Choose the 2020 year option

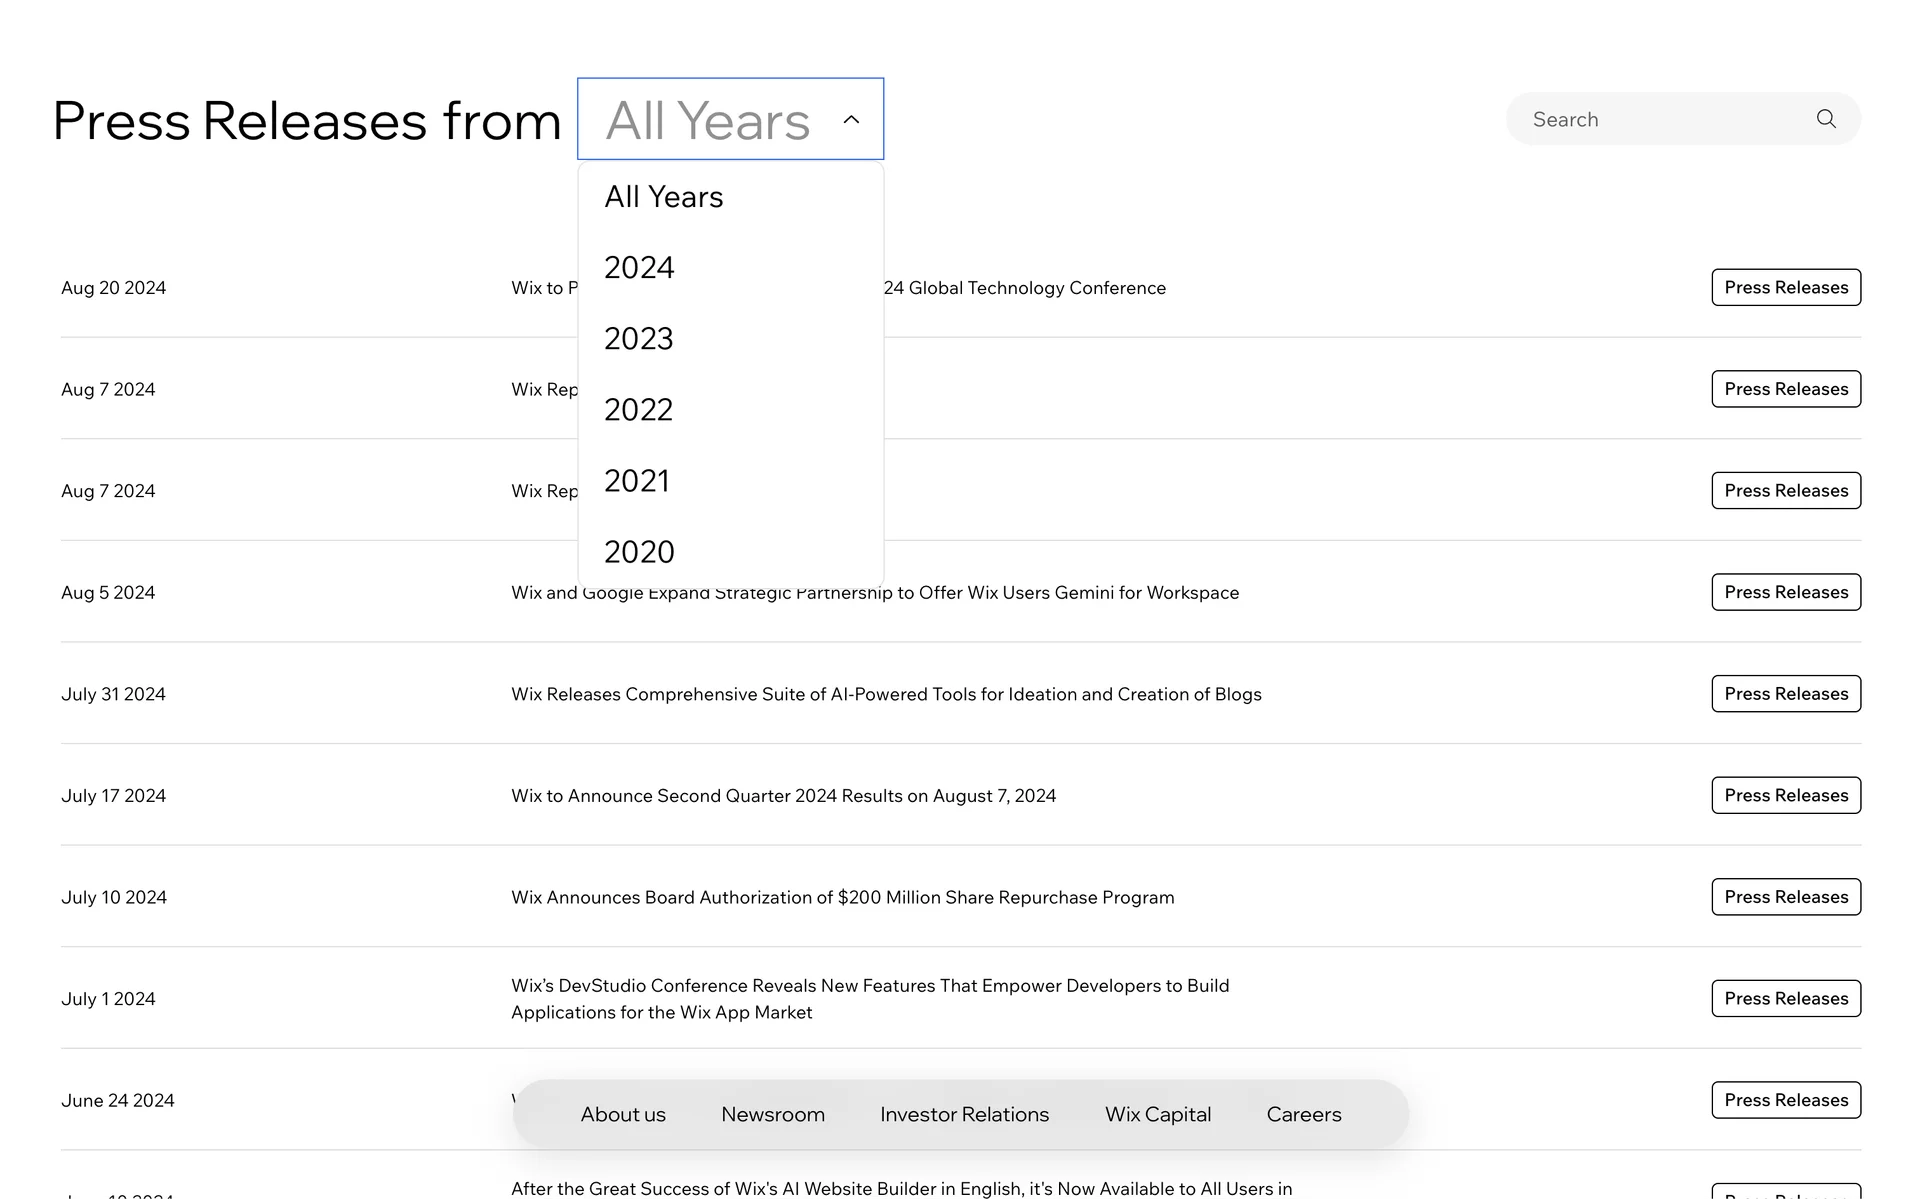640,552
